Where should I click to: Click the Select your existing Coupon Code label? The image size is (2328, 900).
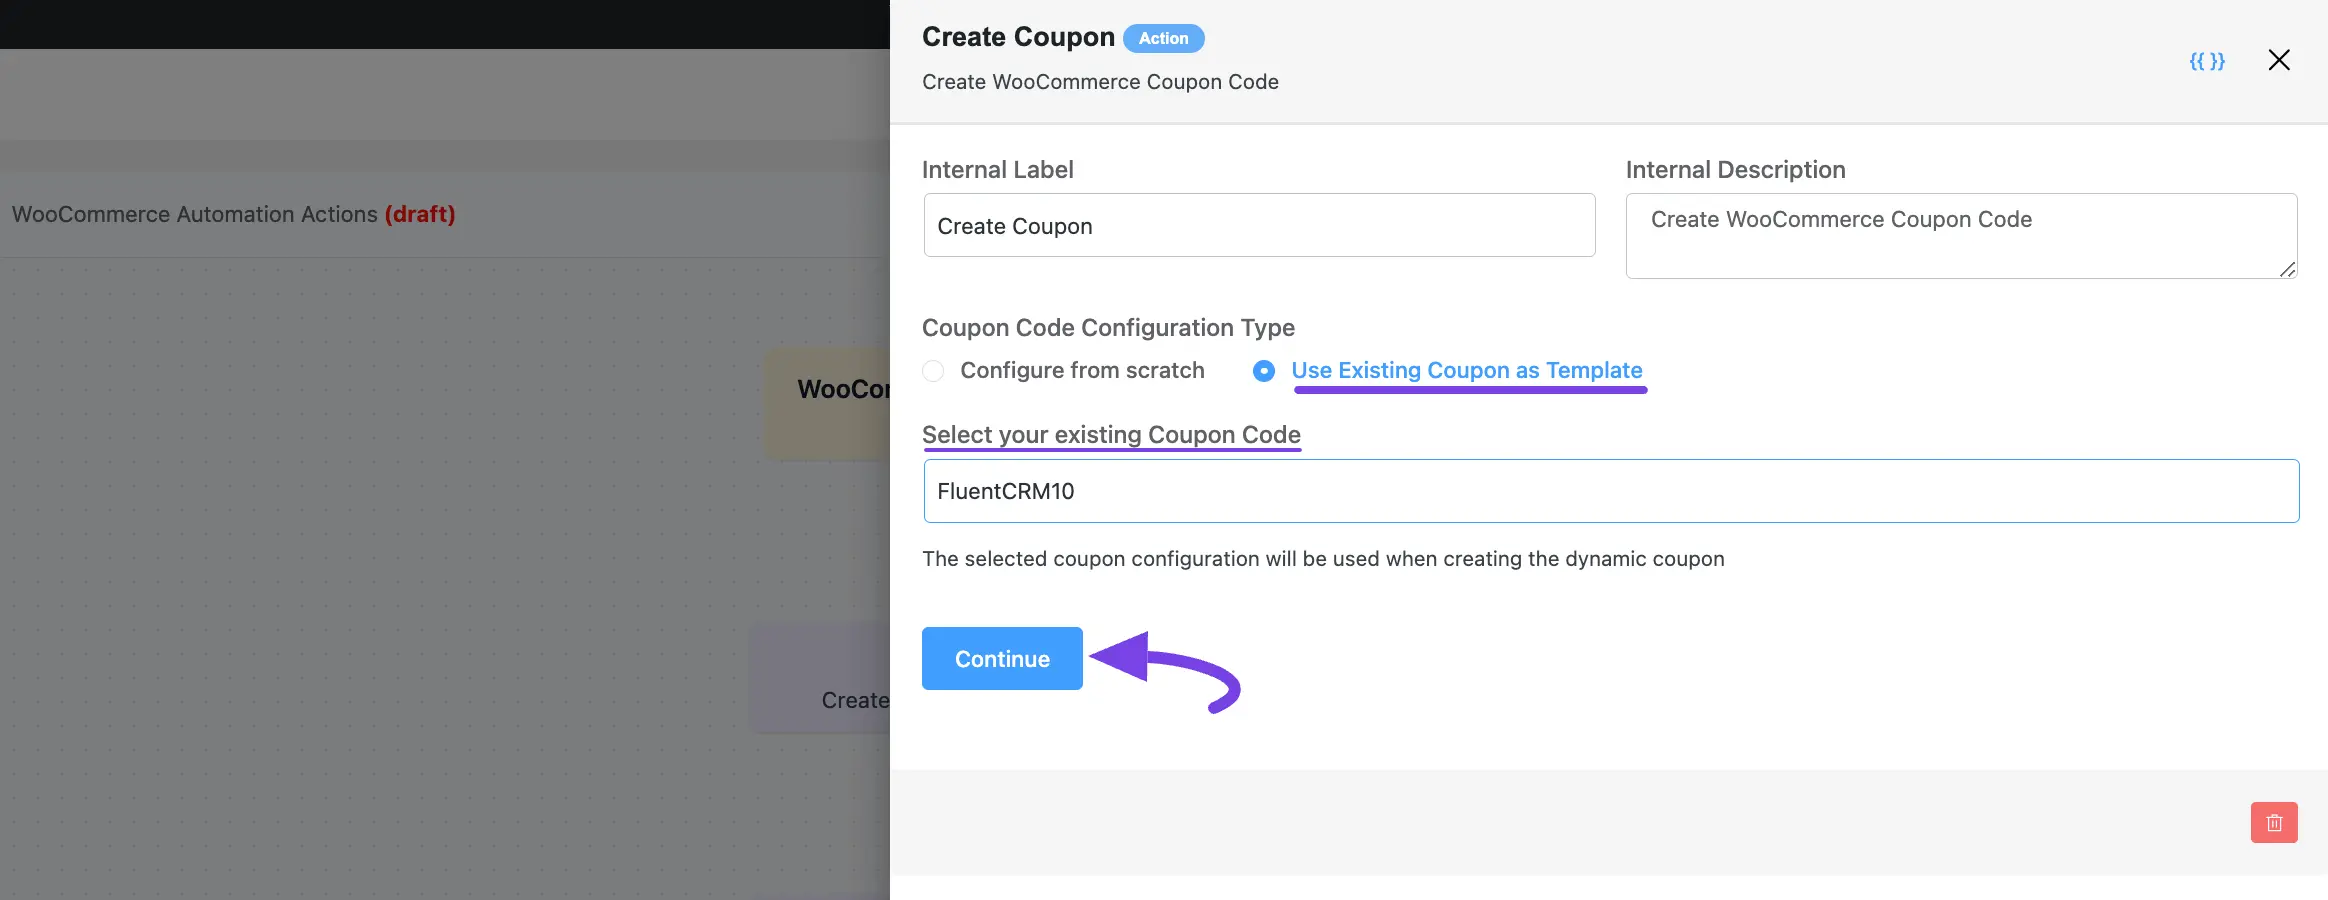click(1111, 434)
